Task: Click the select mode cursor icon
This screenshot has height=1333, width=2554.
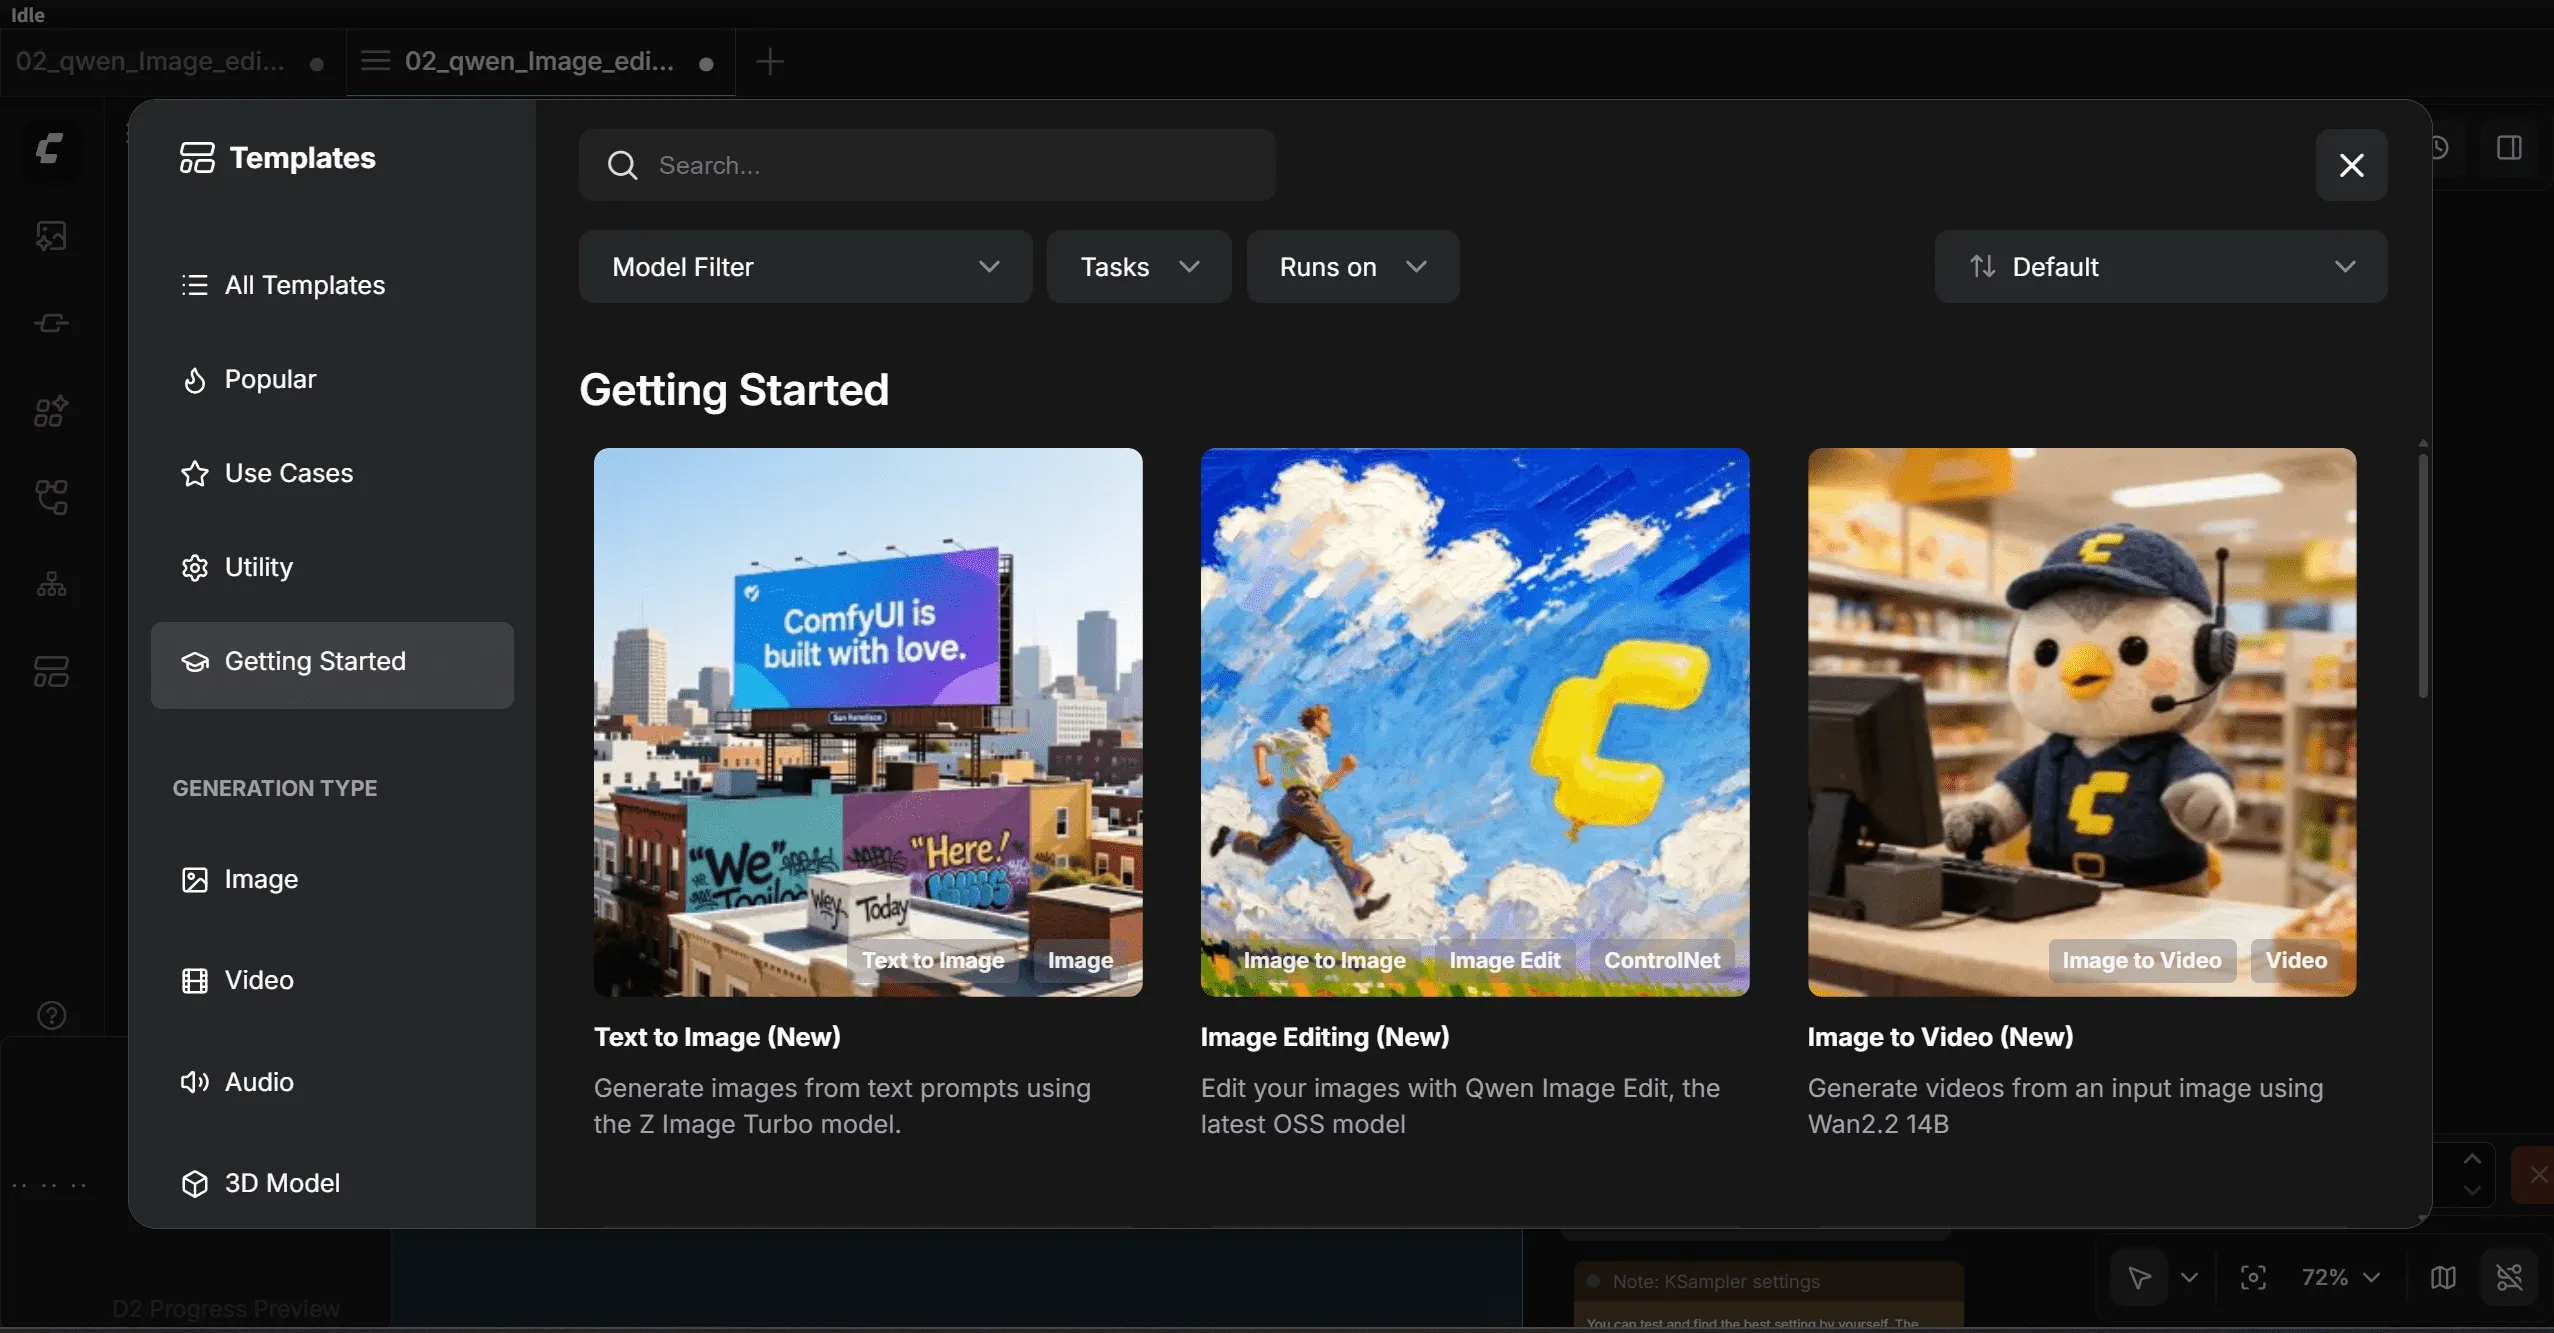Action: [2139, 1277]
